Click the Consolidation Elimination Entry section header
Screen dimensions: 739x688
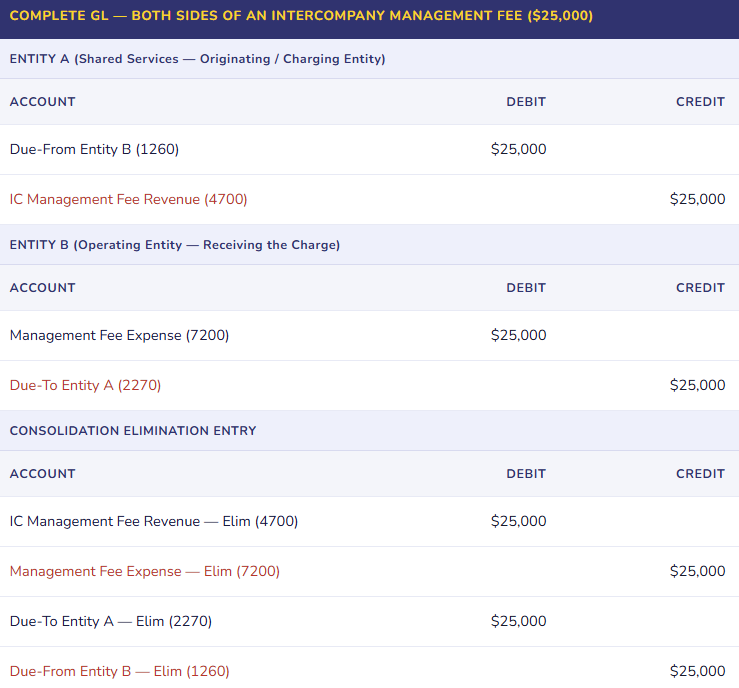[x=133, y=431]
